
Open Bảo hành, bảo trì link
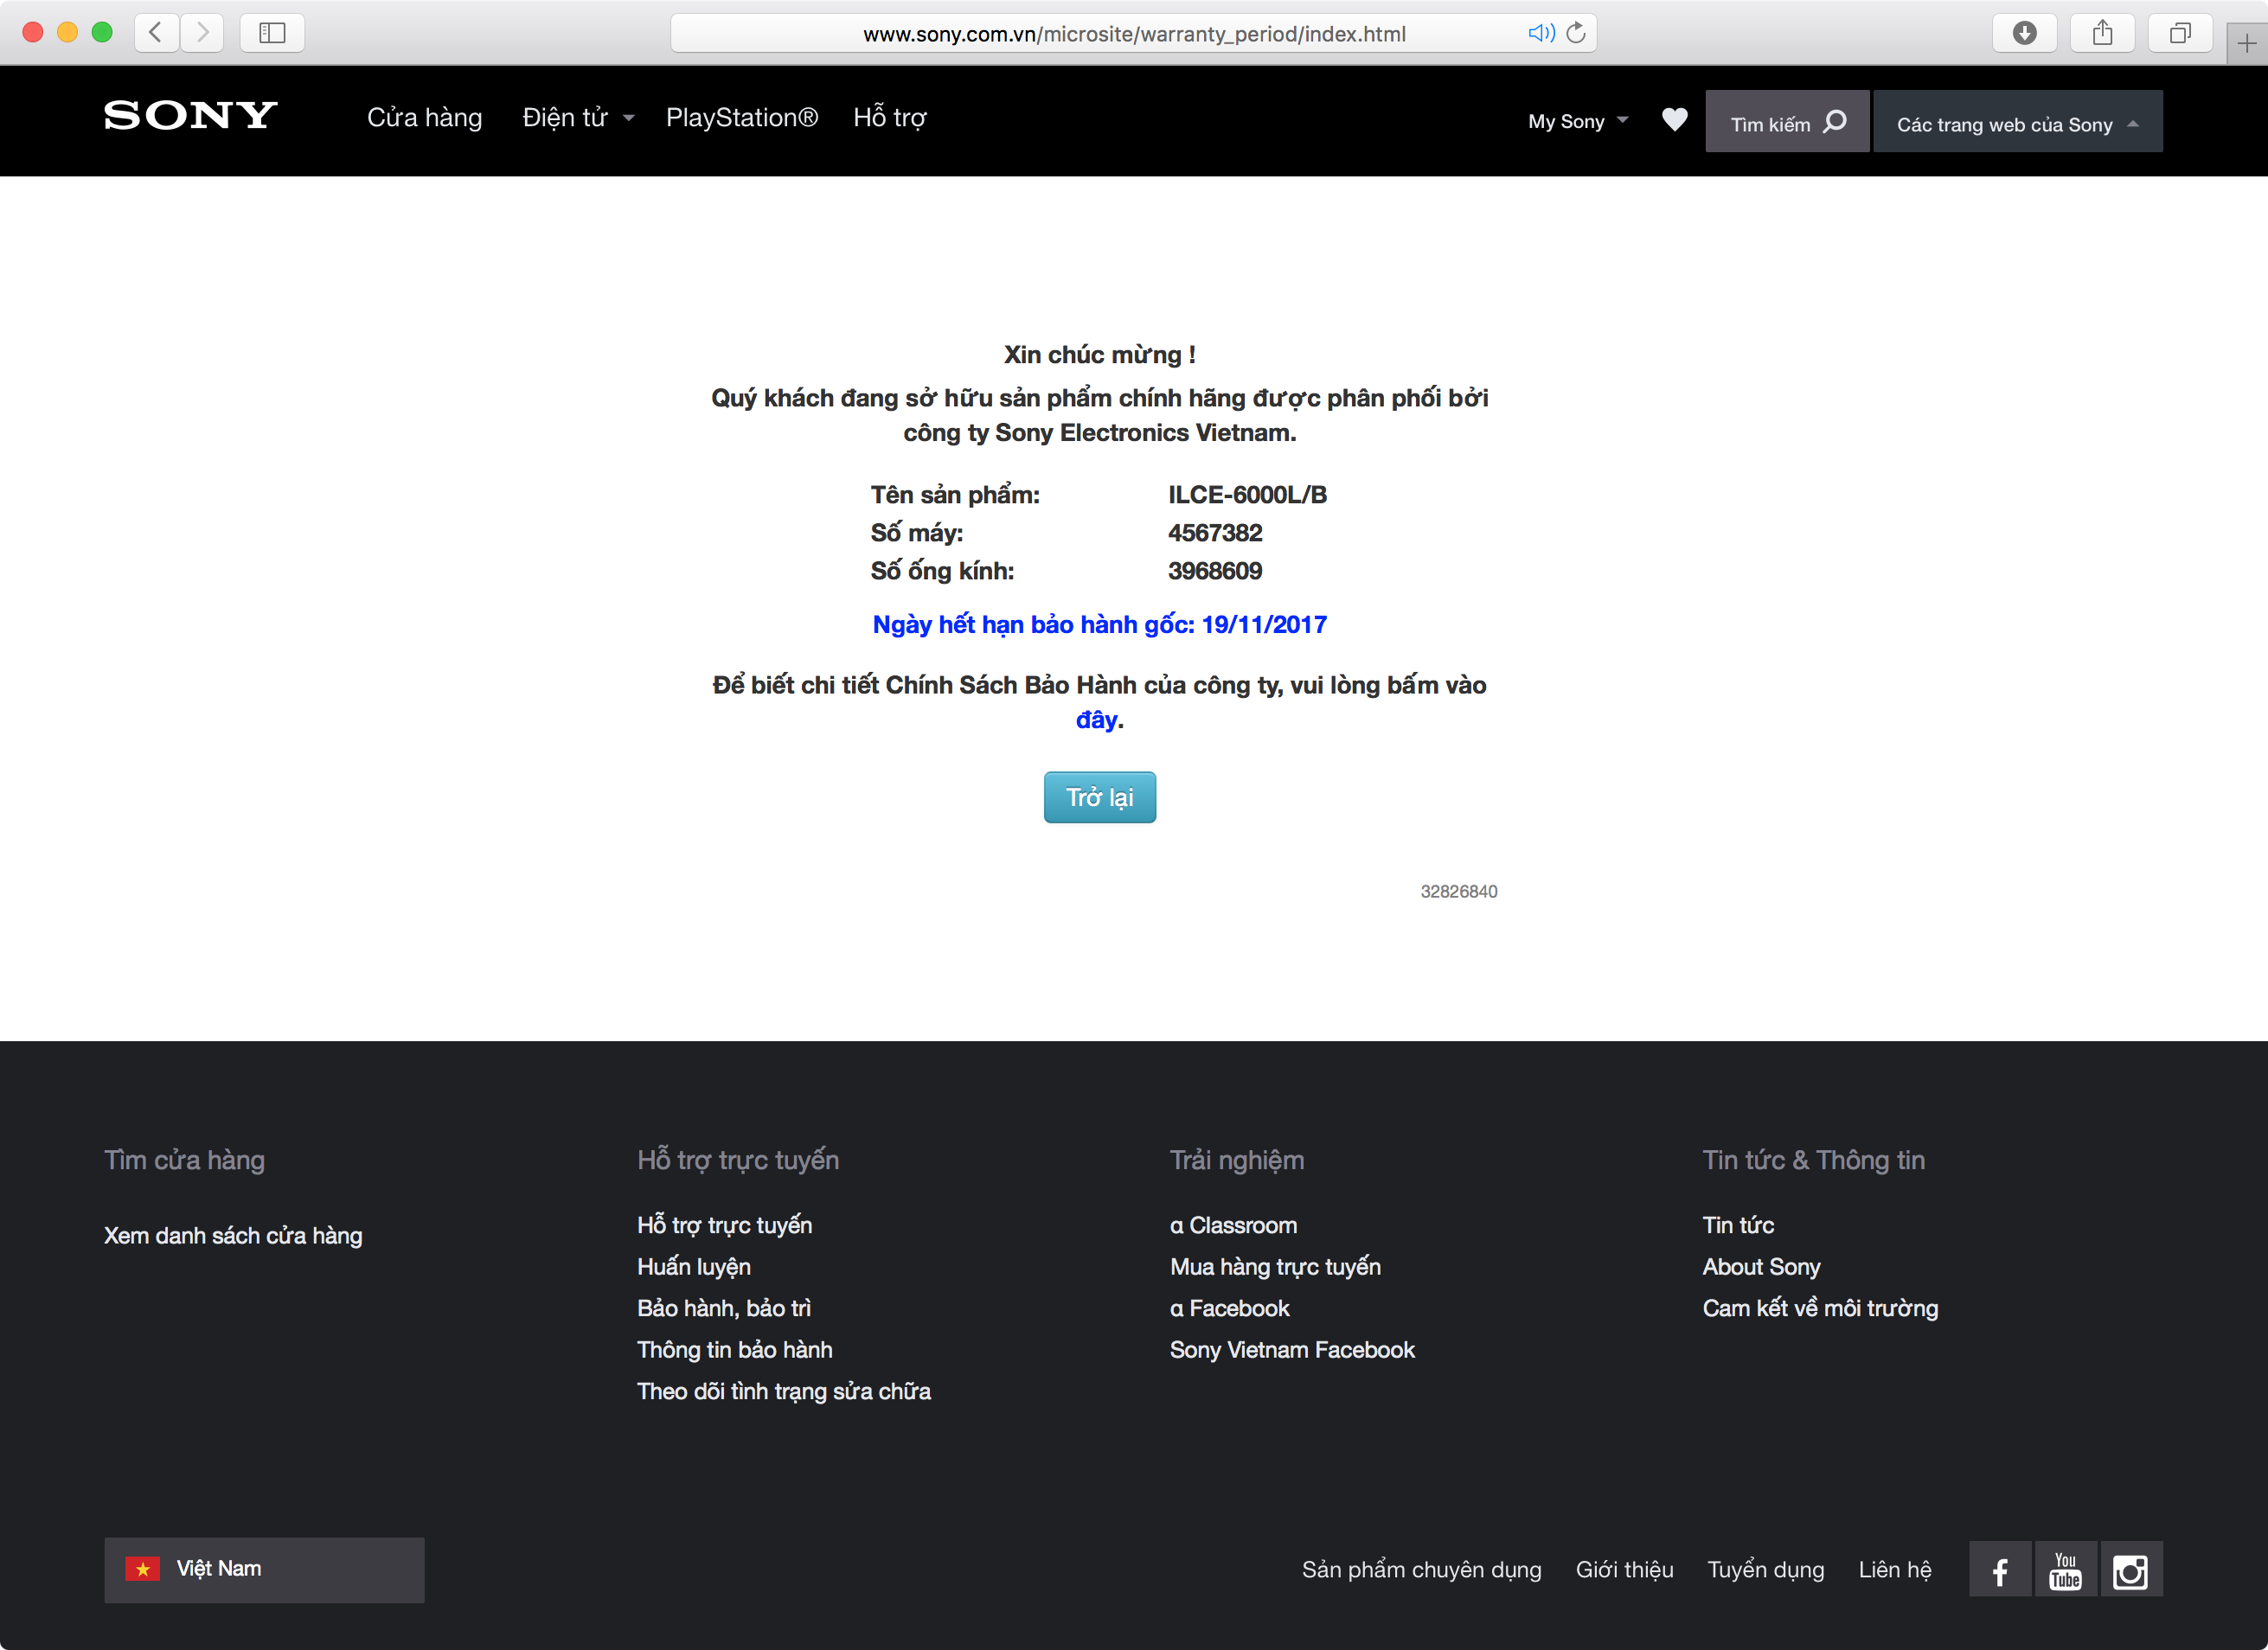pos(724,1308)
